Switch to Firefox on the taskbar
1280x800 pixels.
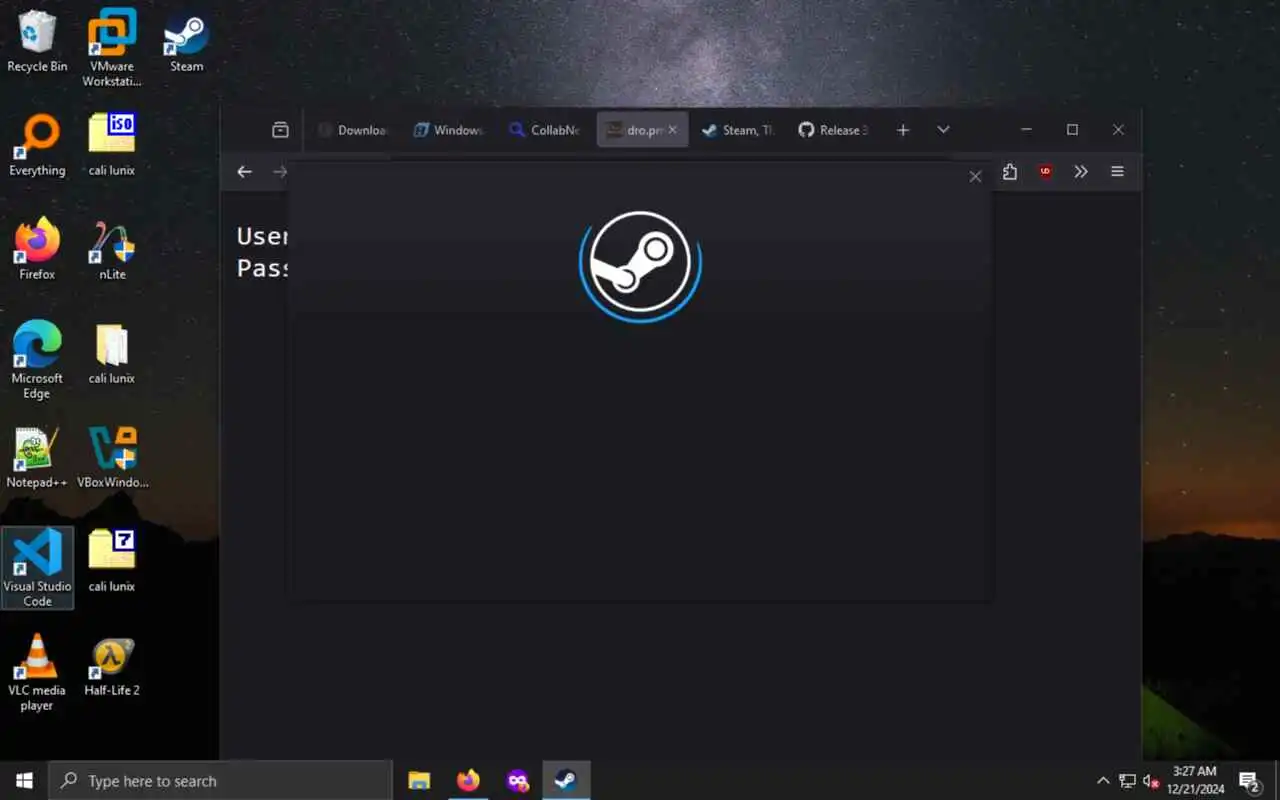point(468,781)
